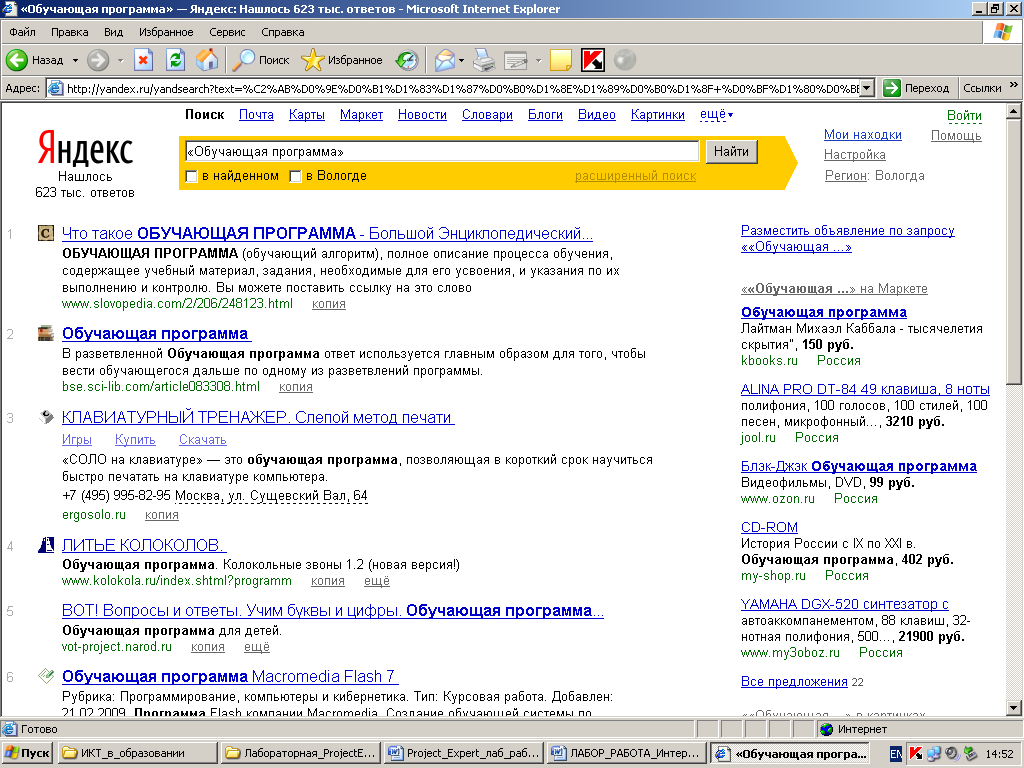The image size is (1024, 768).
Task: Click the vertical scrollbar up arrow
Action: 1014,112
